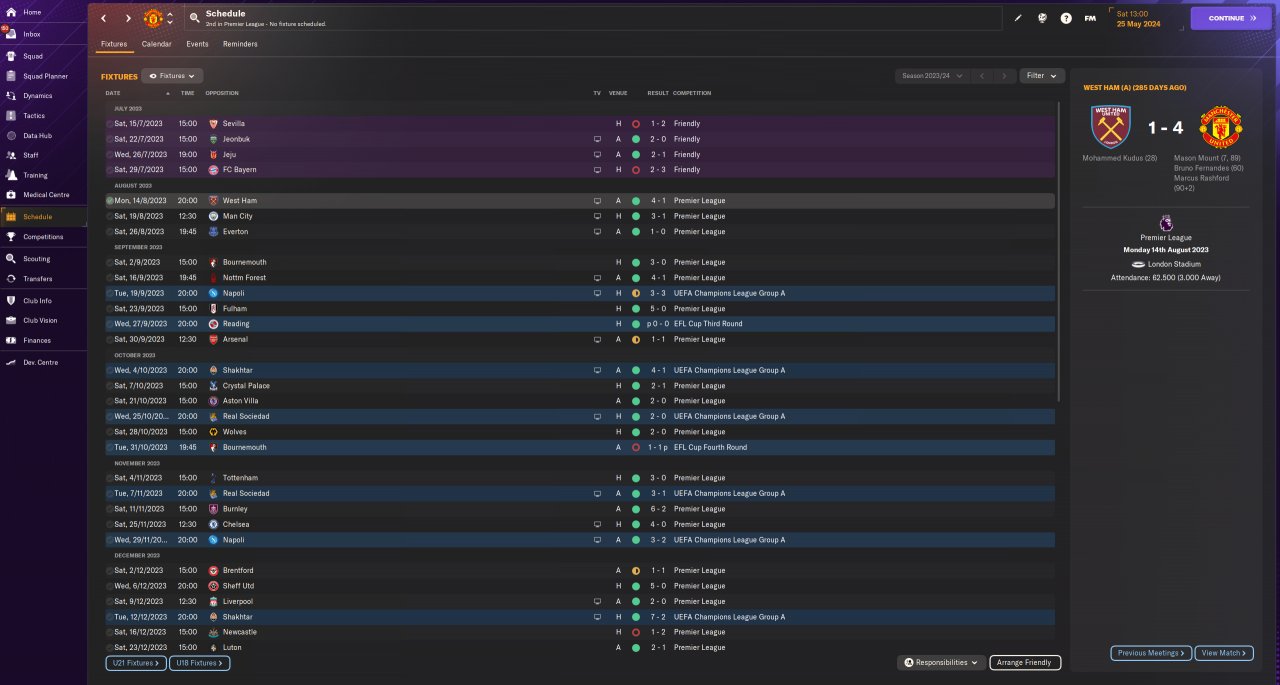
Task: Open the Staff section
Action: [31, 155]
